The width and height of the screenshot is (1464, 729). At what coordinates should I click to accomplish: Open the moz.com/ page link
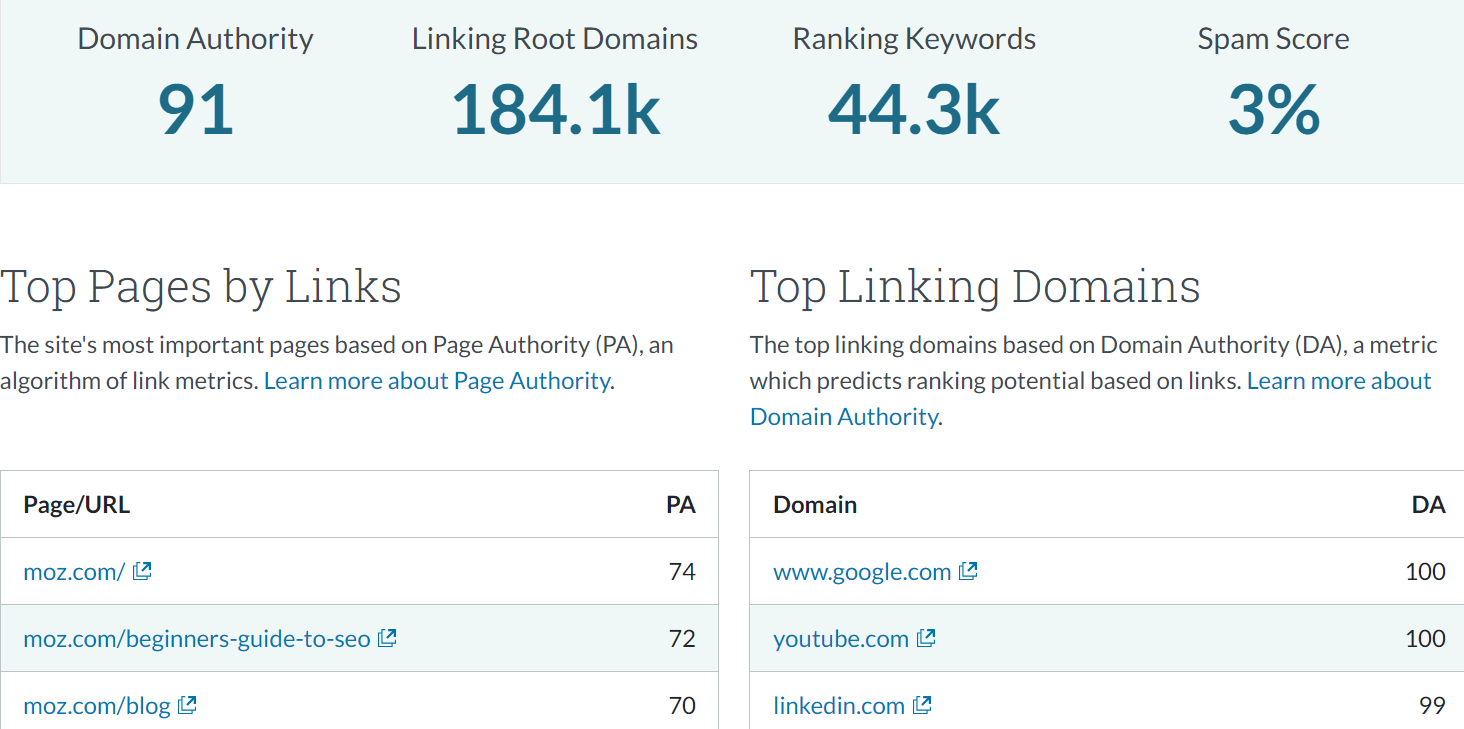[74, 572]
